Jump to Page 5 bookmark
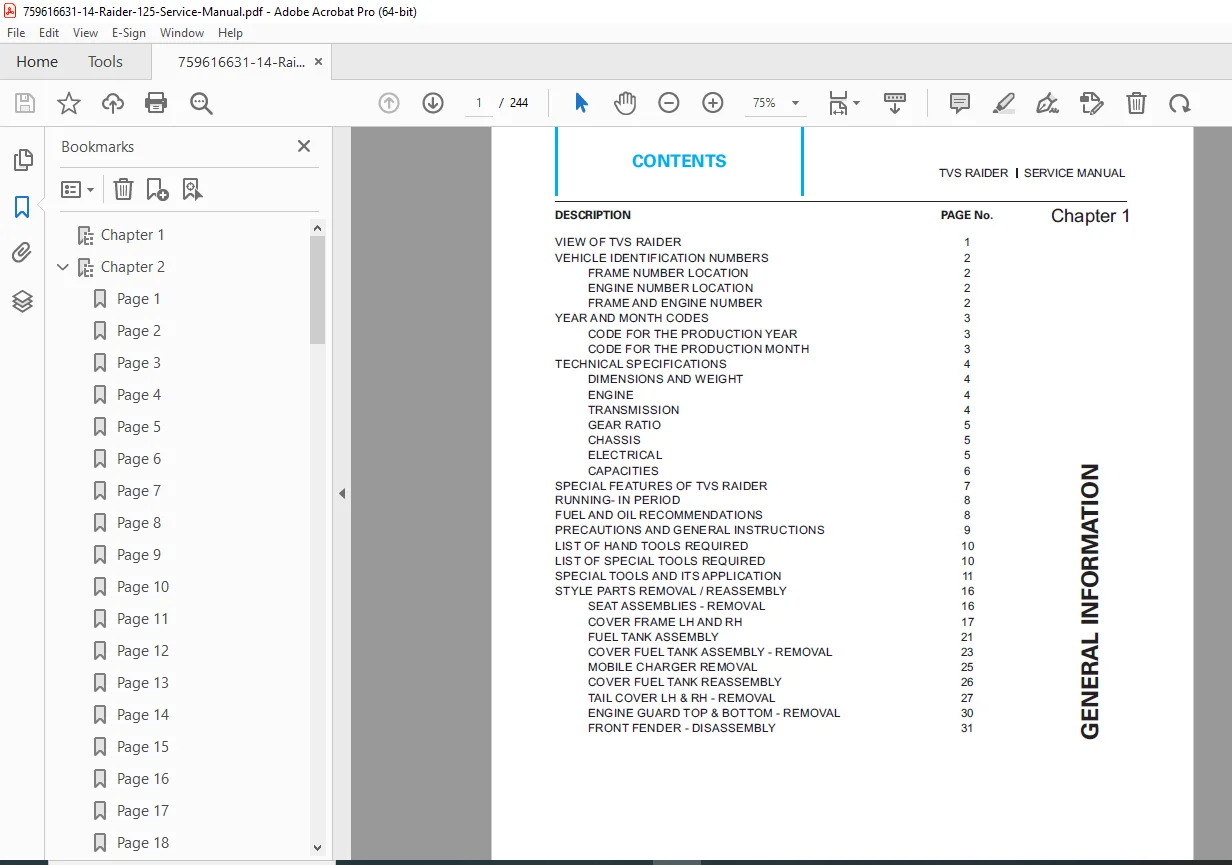 point(139,427)
